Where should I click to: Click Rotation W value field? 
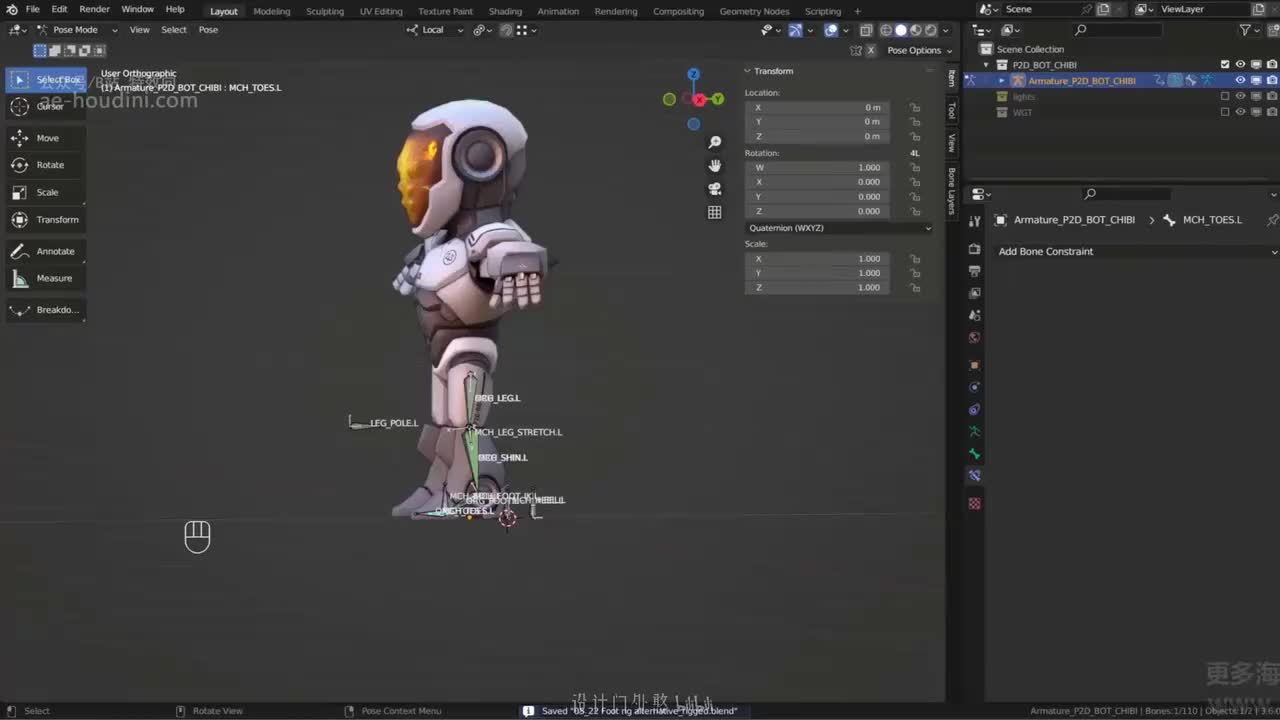pyautogui.click(x=816, y=167)
